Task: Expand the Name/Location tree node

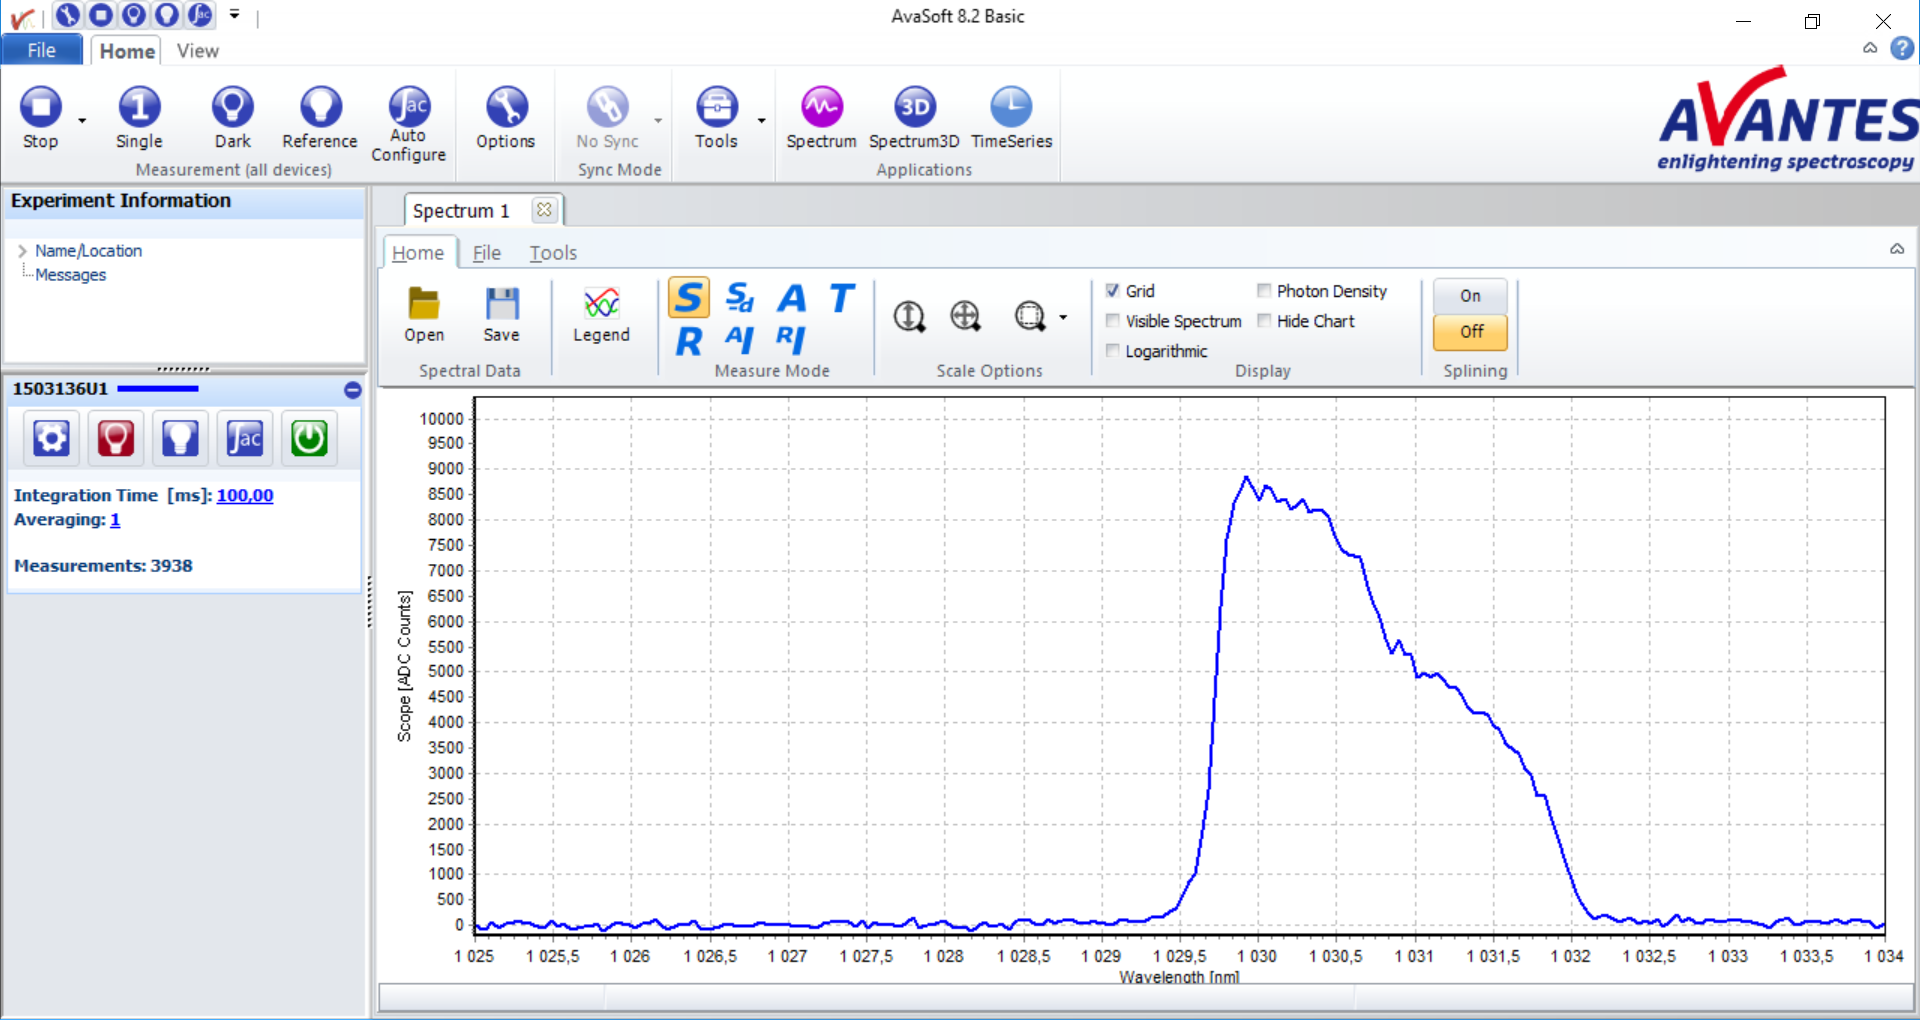Action: [22, 251]
